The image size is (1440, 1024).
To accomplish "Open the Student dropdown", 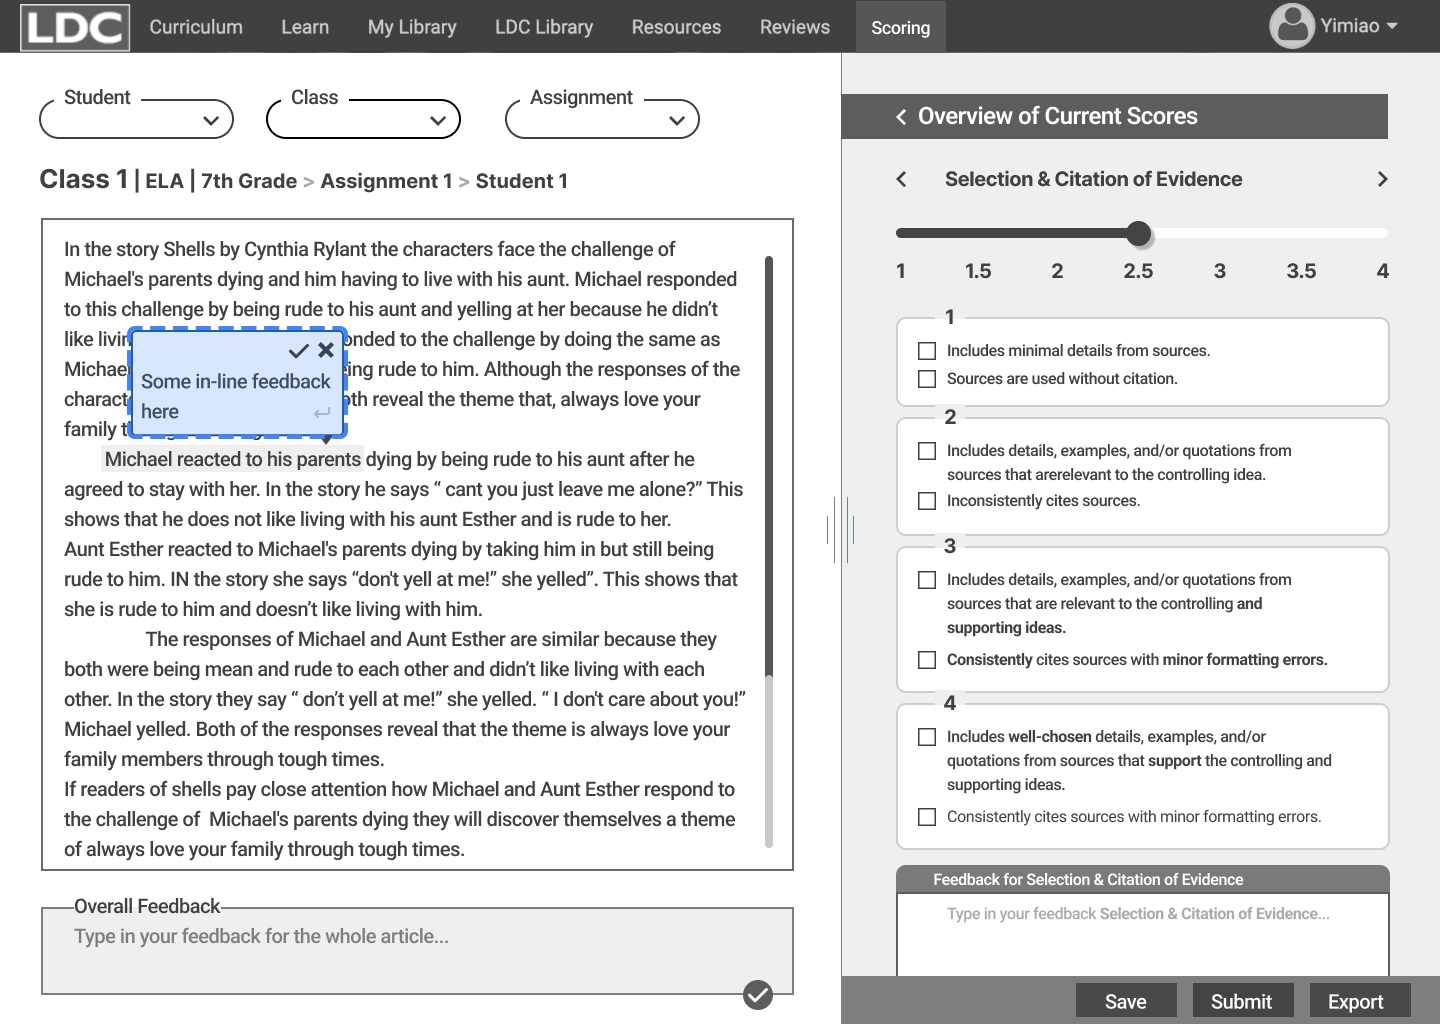I will (136, 119).
